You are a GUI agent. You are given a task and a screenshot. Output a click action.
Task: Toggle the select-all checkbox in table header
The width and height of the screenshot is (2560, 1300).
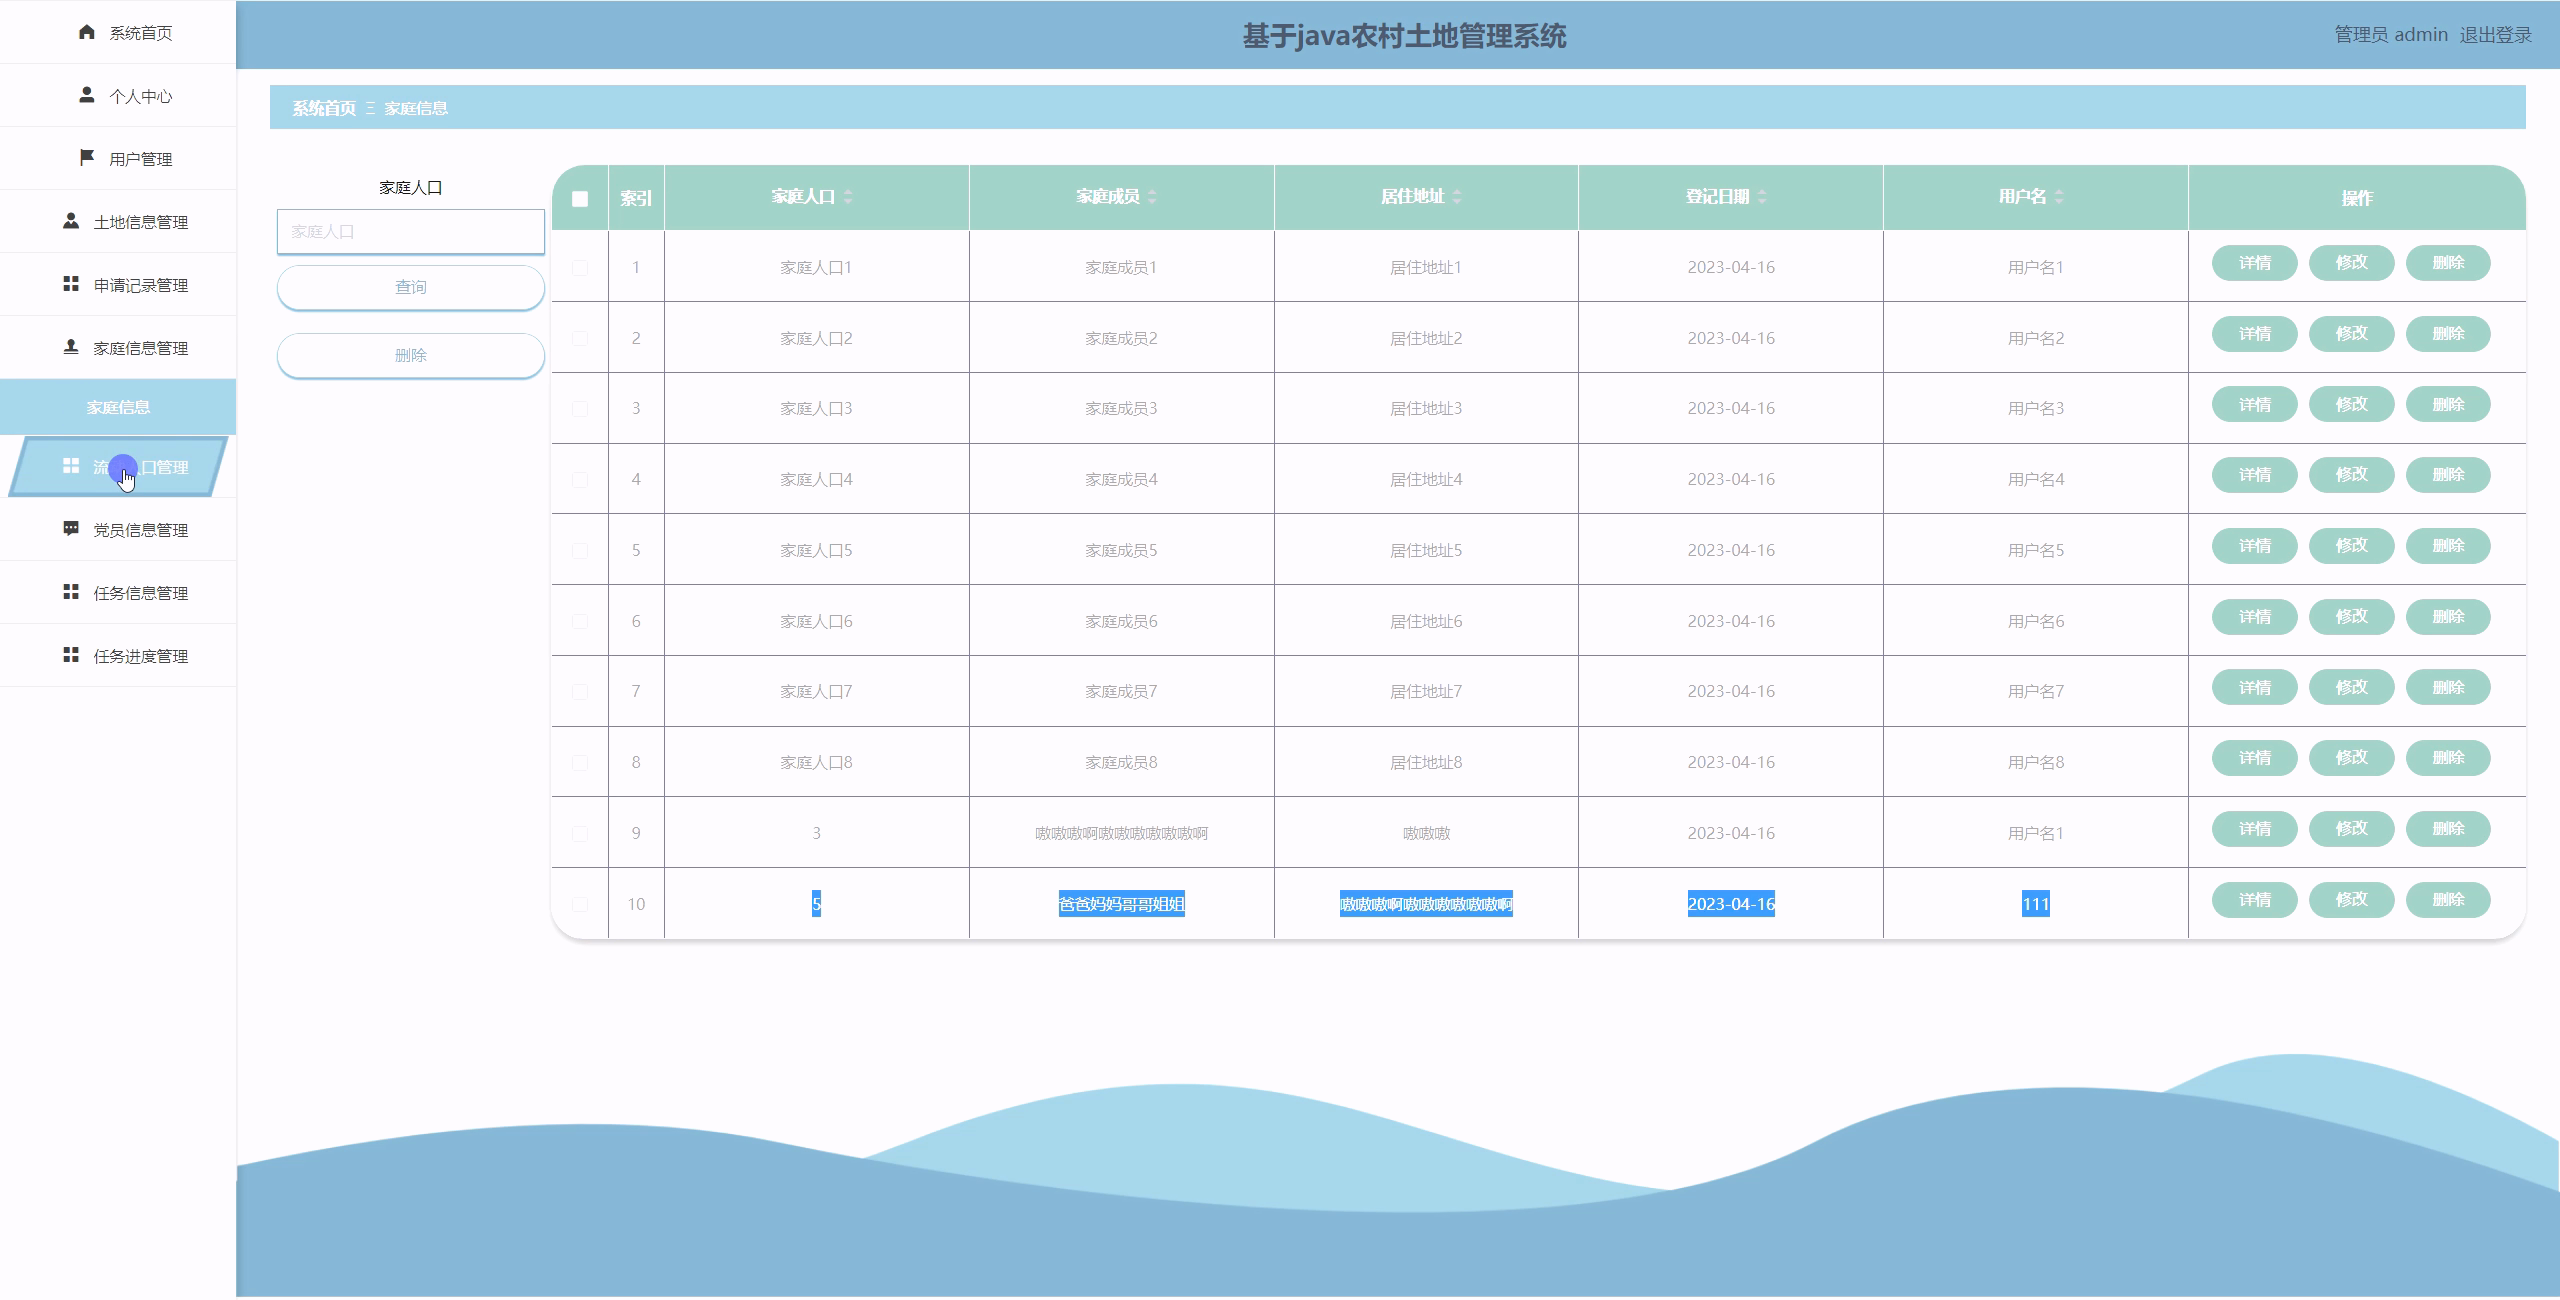[x=580, y=199]
